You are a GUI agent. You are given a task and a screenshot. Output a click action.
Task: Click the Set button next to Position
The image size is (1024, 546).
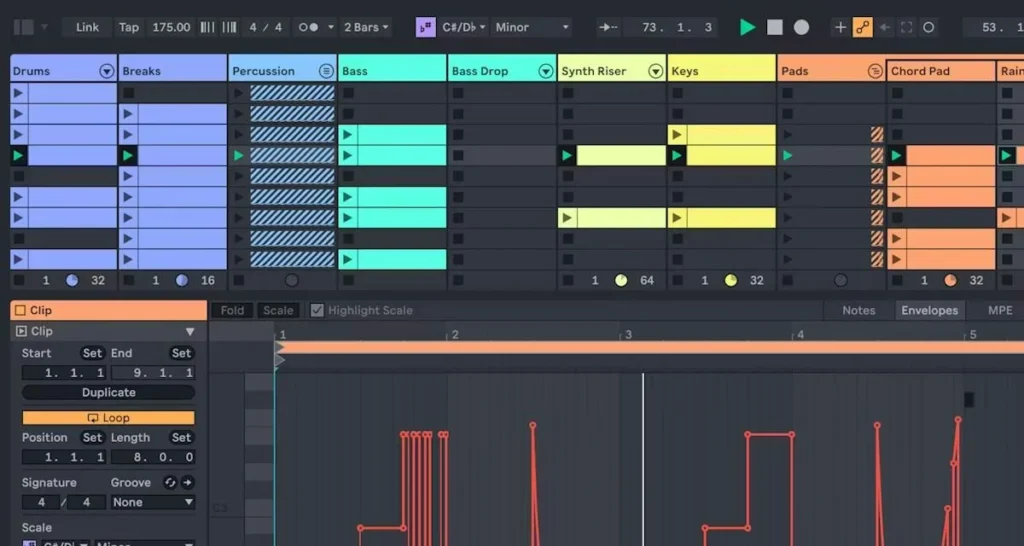92,438
